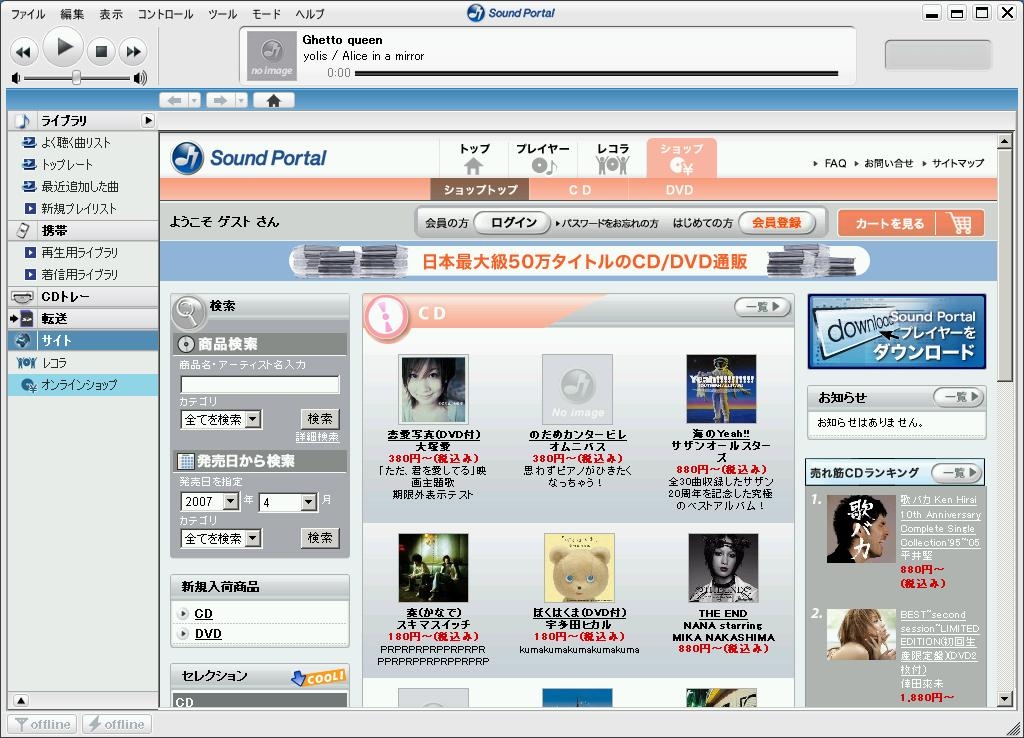1024x738 pixels.
Task: Skip to next track button
Action: pyautogui.click(x=133, y=52)
